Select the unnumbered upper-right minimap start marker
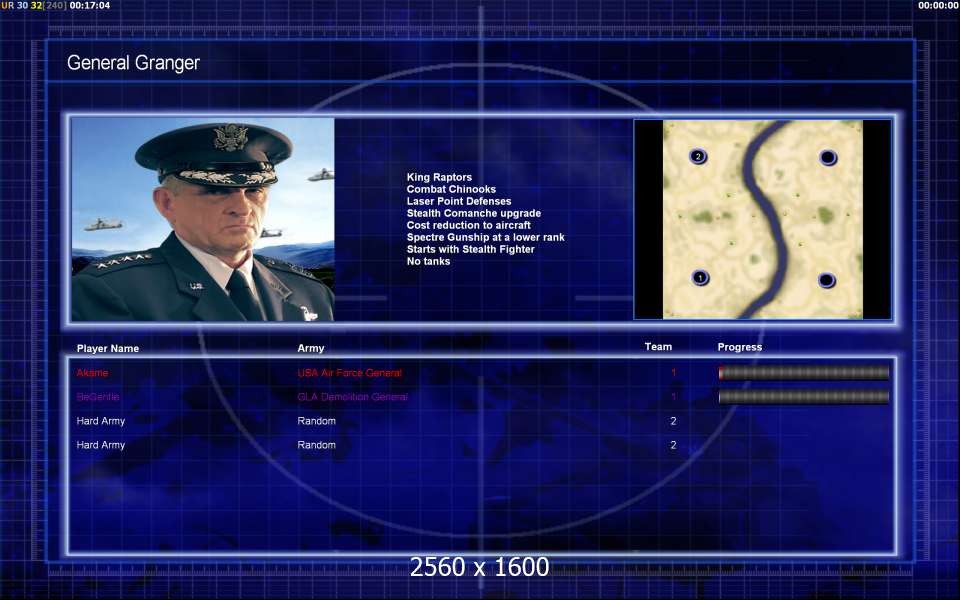The image size is (960, 600). point(828,158)
